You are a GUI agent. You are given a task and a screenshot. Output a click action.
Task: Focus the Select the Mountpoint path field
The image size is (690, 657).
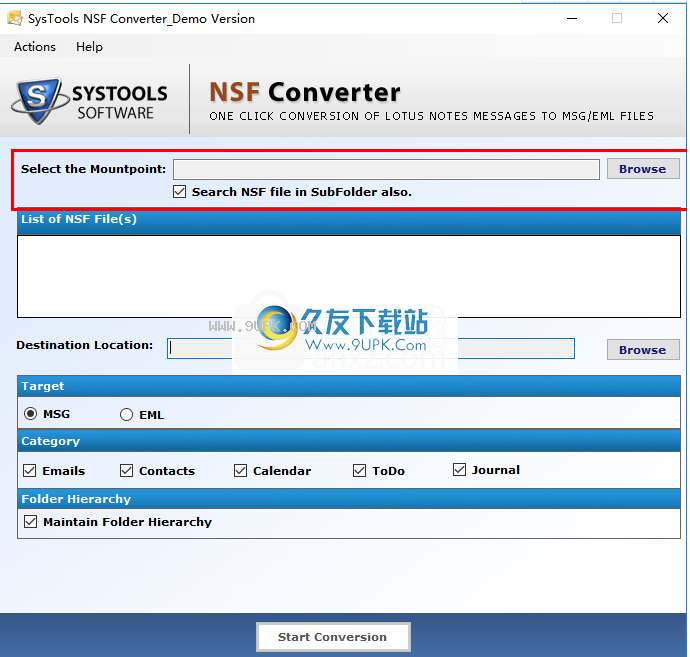(x=386, y=169)
